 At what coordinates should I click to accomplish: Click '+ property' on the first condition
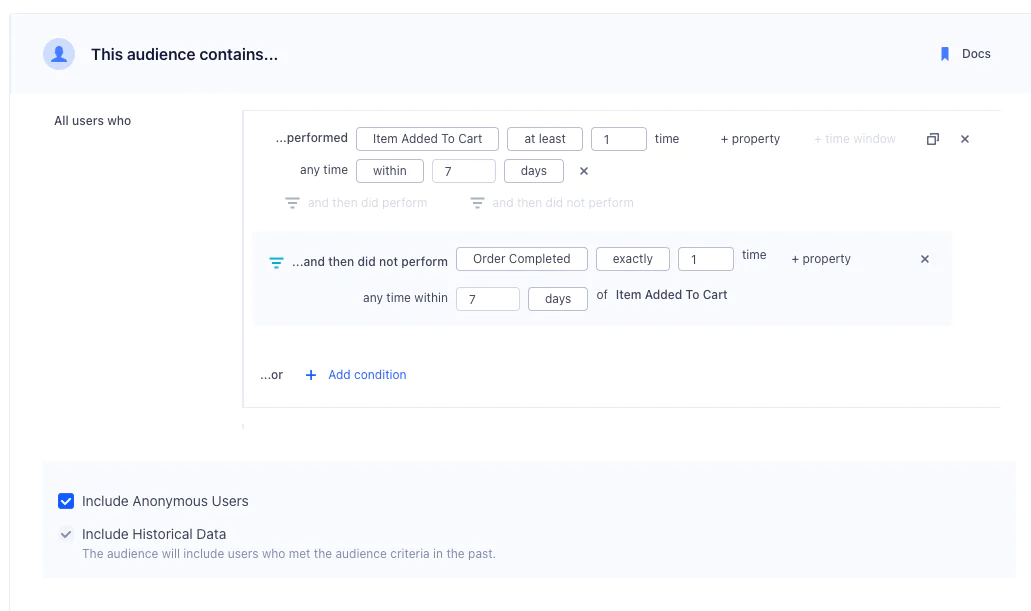749,139
